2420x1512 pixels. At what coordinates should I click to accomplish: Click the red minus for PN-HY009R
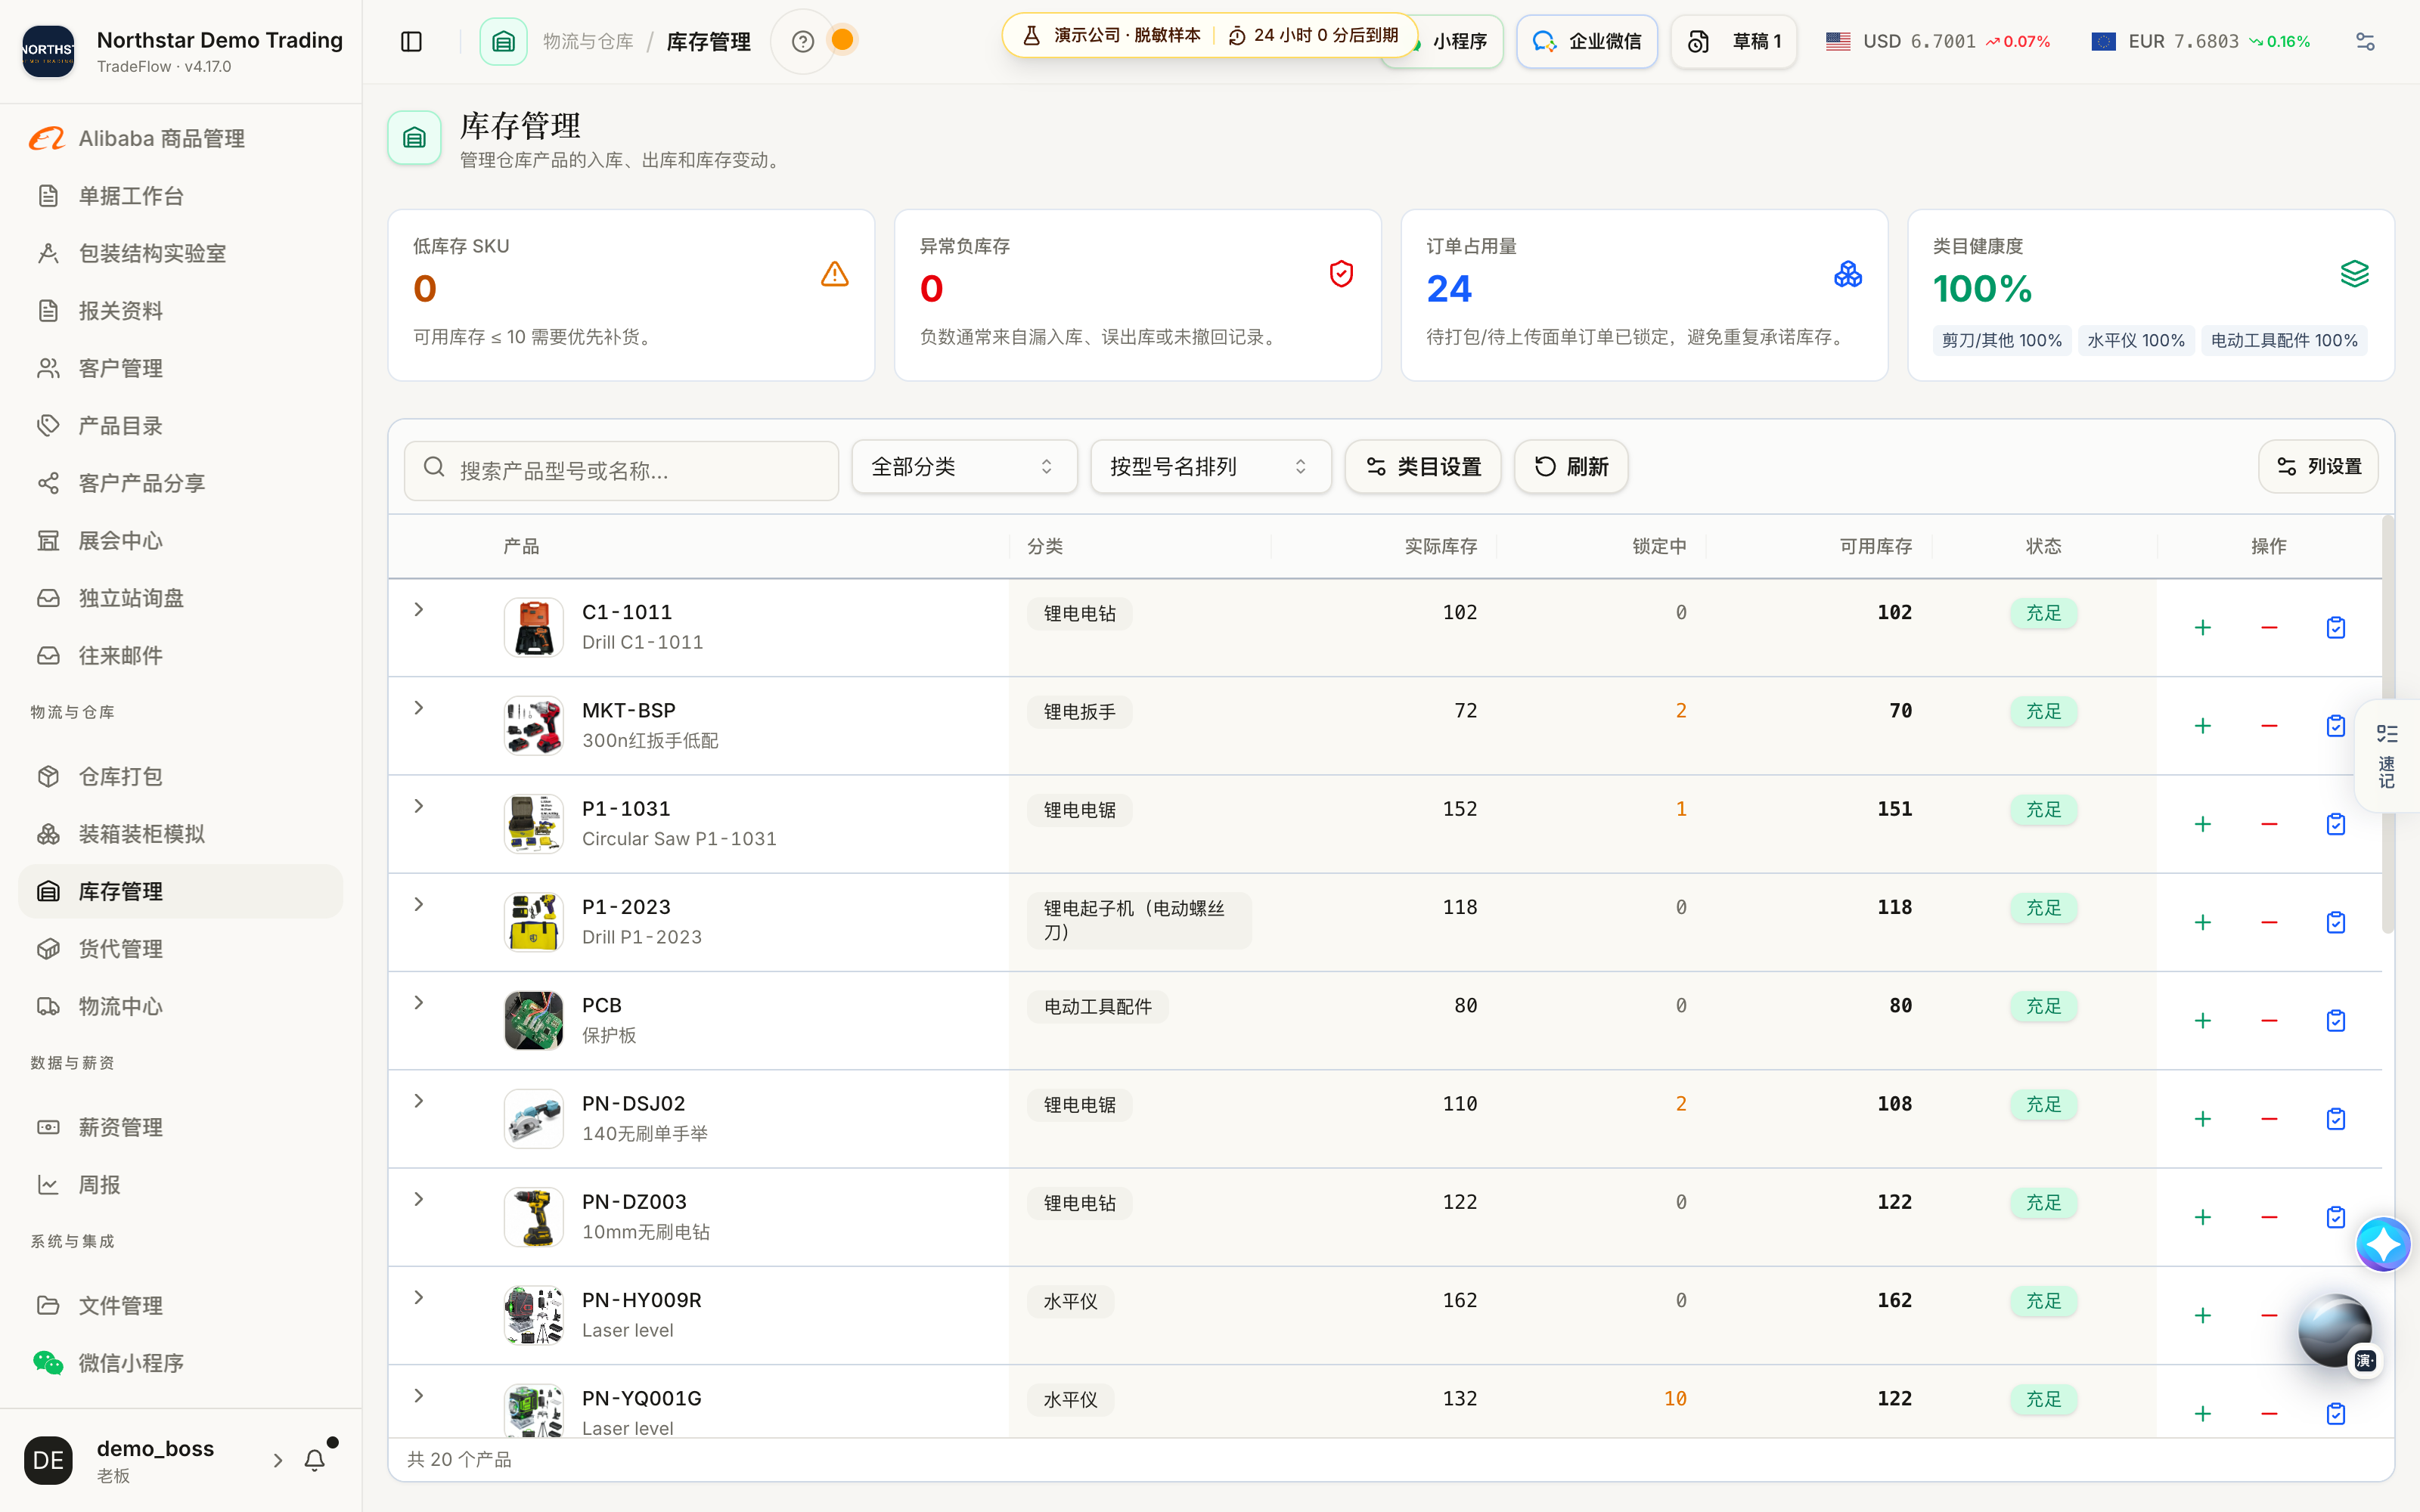point(2269,1316)
